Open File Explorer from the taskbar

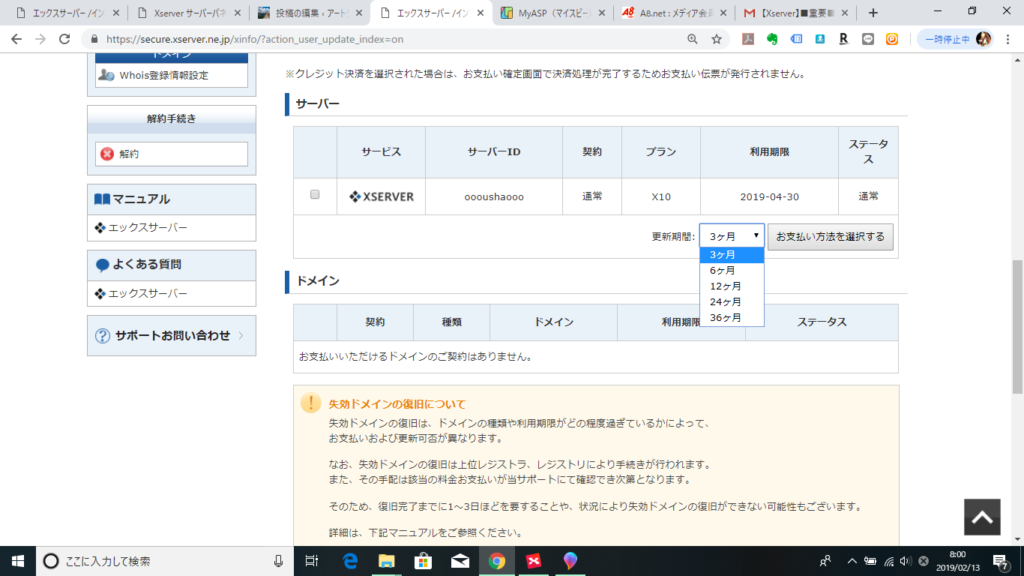pos(387,561)
